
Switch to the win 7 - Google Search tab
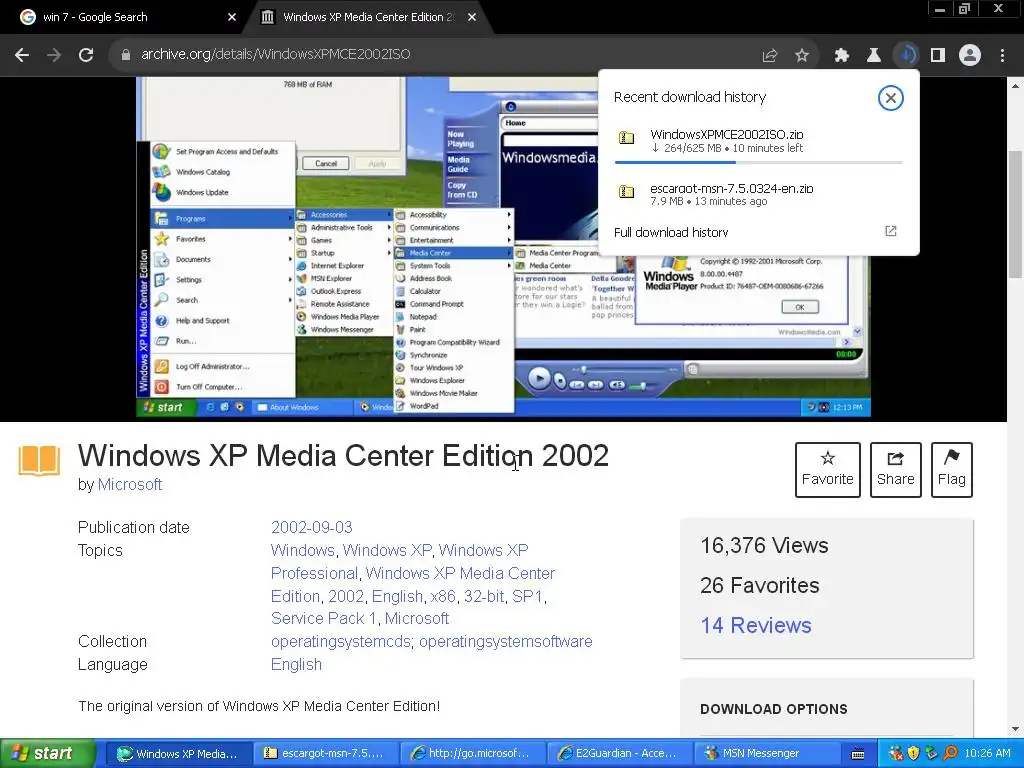123,17
